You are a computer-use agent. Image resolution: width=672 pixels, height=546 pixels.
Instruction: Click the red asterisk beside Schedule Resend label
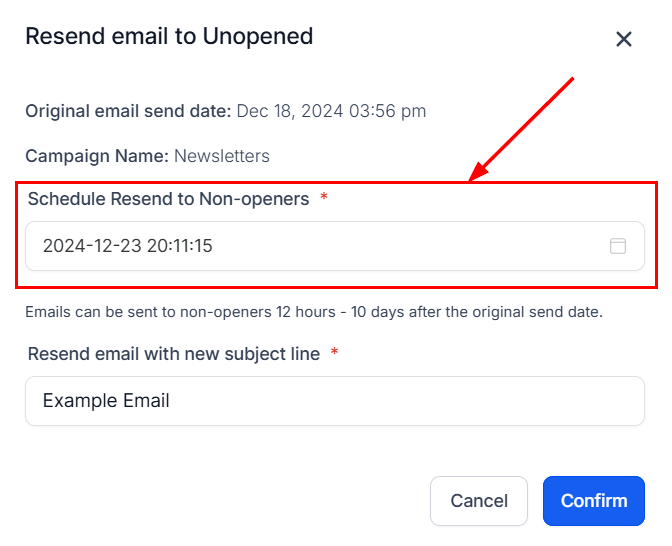324,199
